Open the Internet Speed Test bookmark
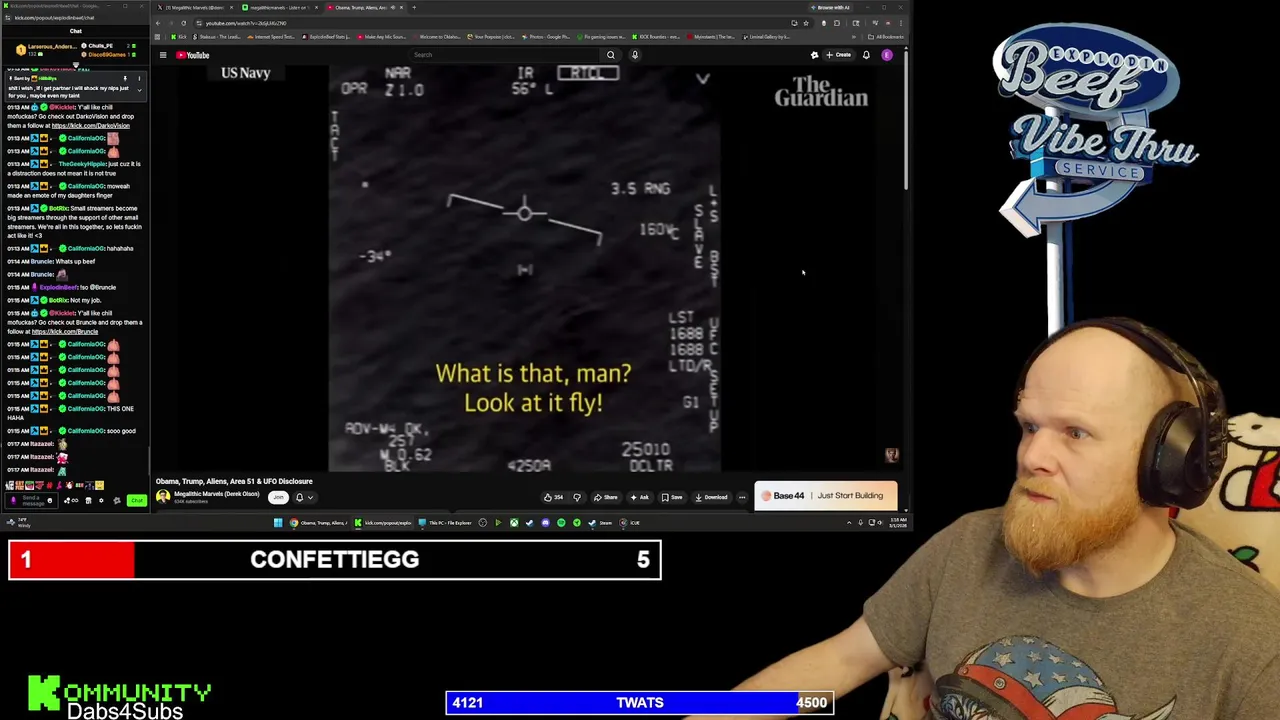The height and width of the screenshot is (720, 1280). point(272,37)
